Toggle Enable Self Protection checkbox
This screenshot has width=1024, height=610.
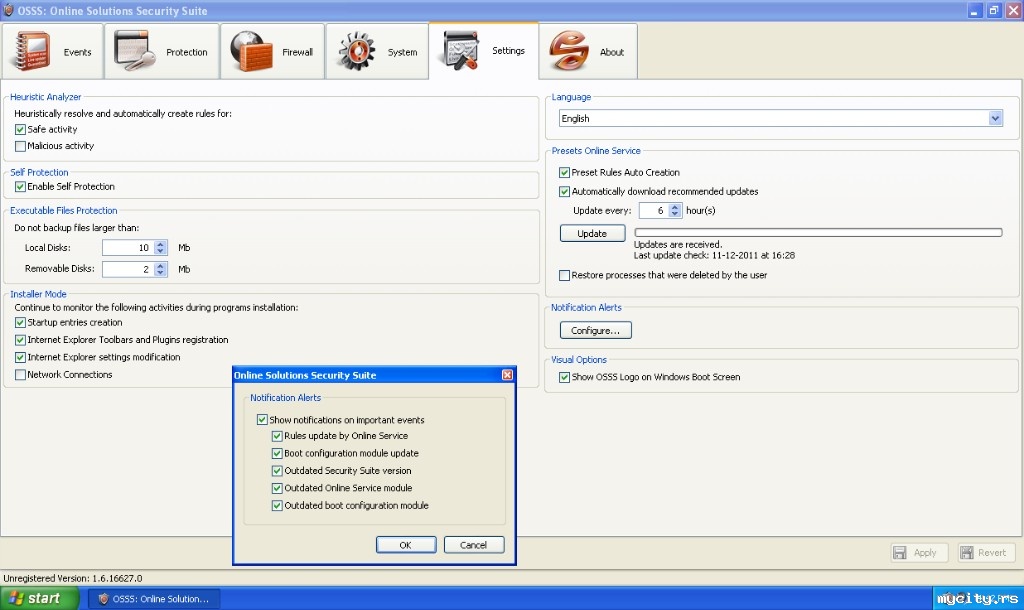pos(20,187)
